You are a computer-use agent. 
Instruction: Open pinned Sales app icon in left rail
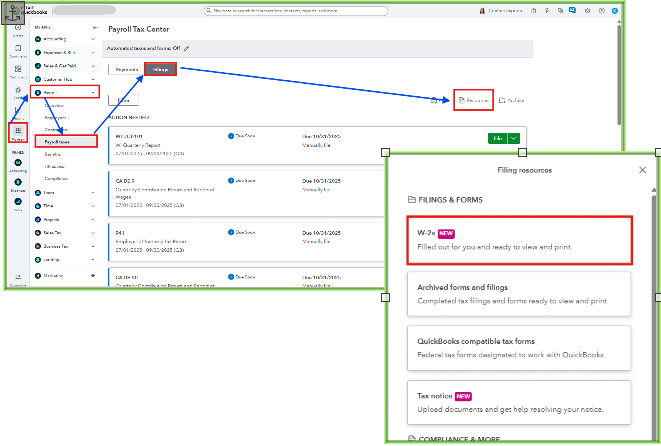[18, 202]
